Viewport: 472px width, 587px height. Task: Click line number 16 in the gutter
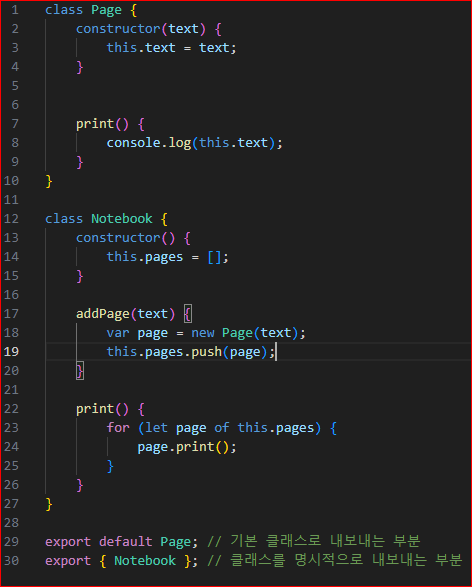click(11, 295)
